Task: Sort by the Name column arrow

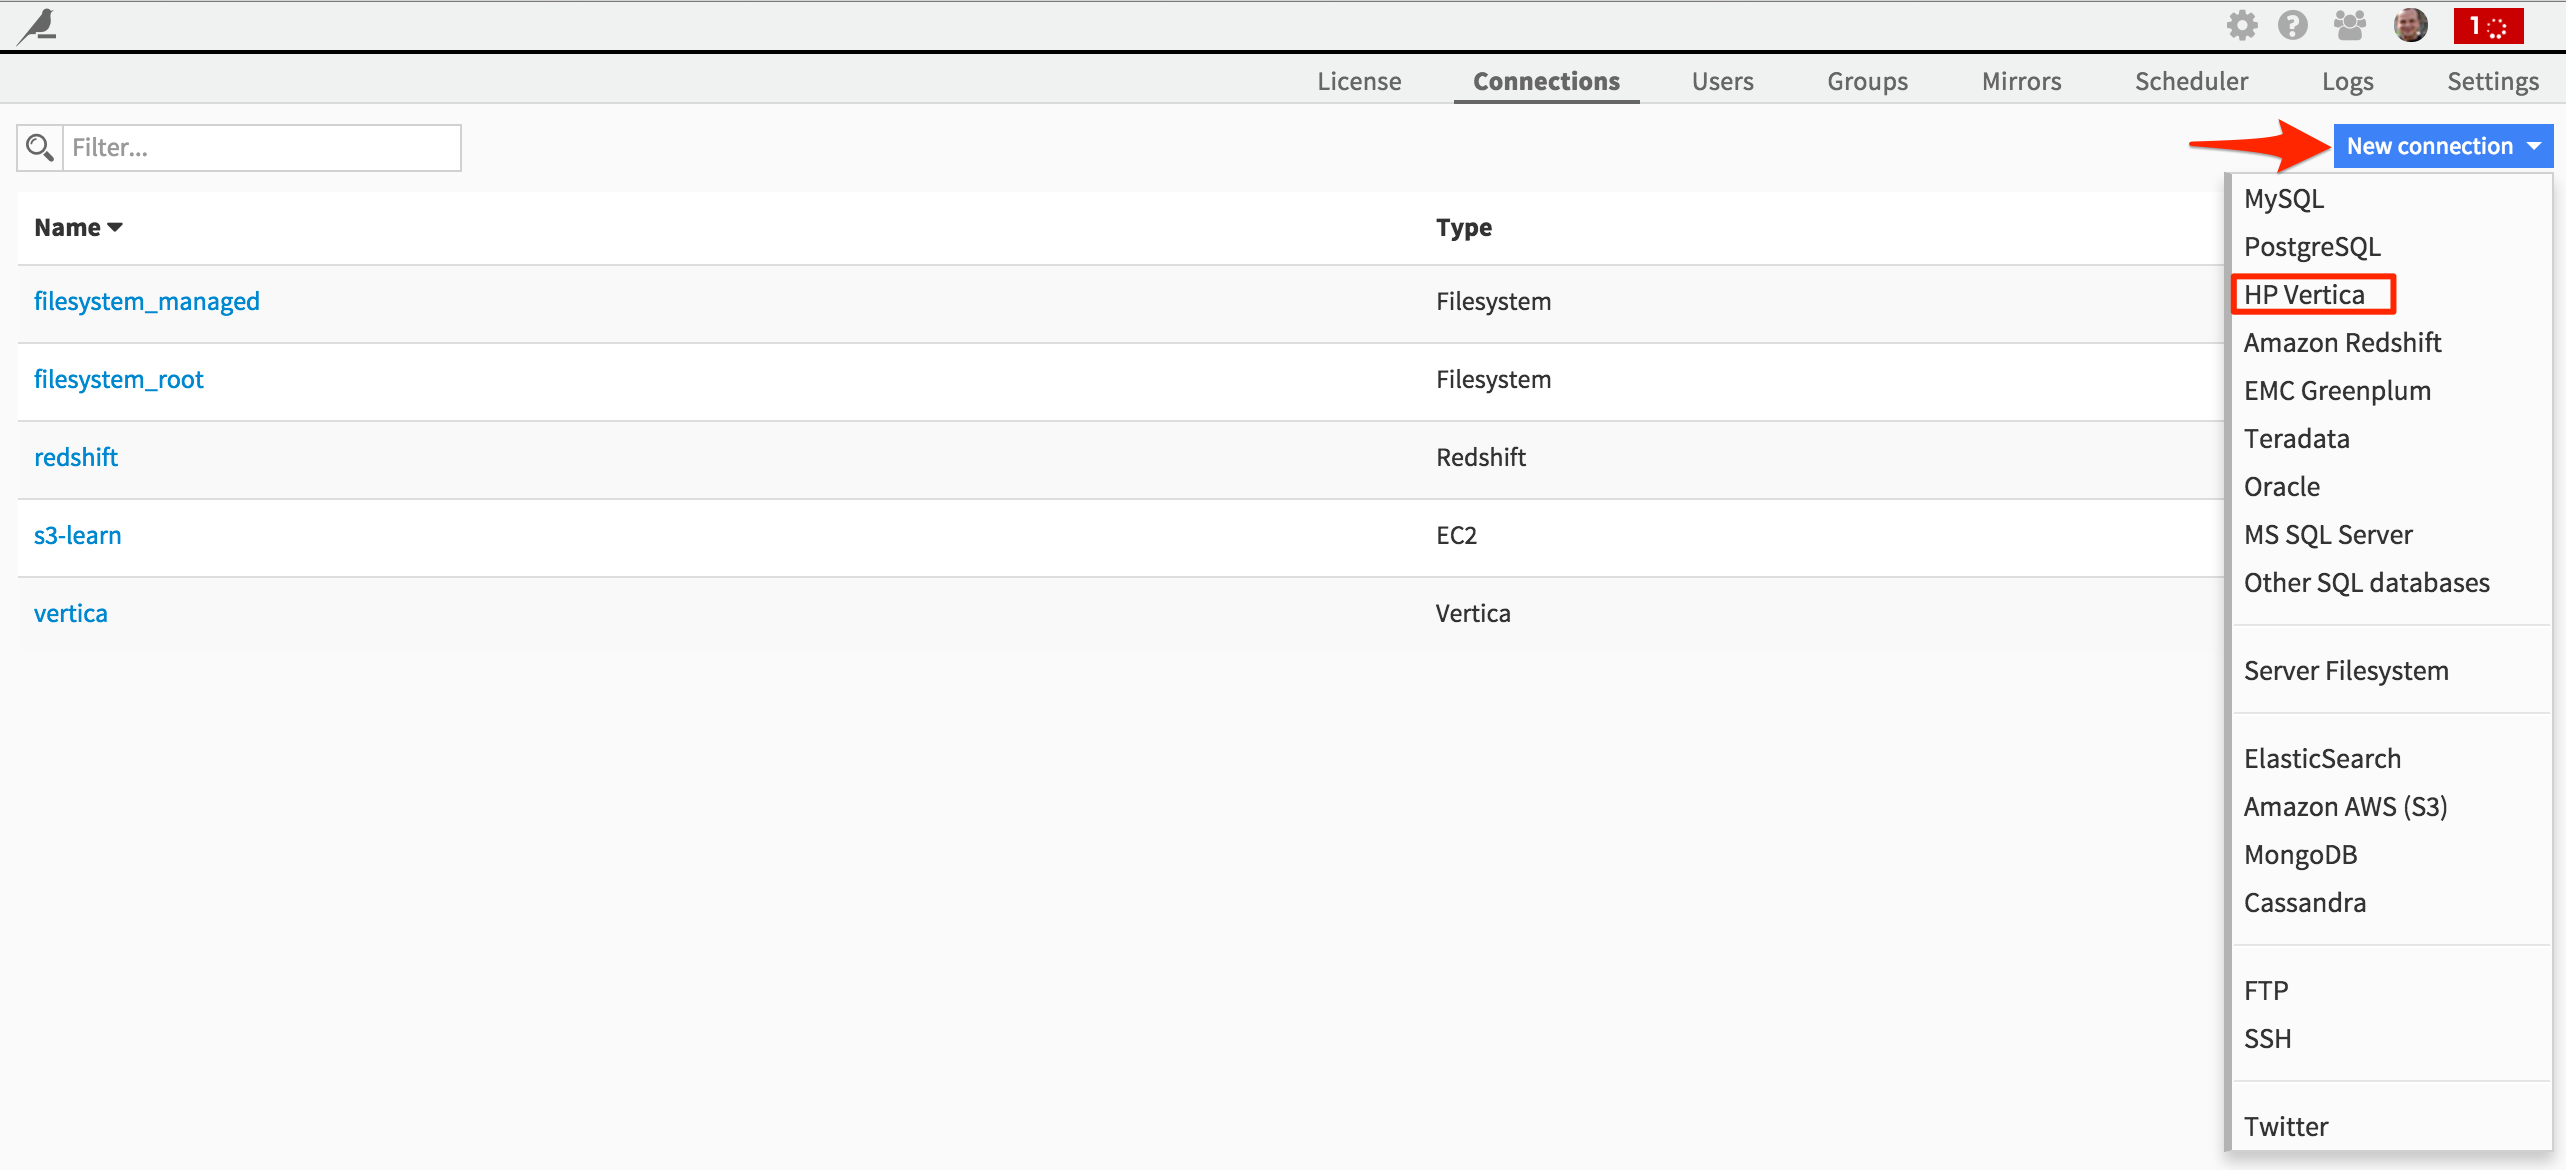Action: point(115,228)
